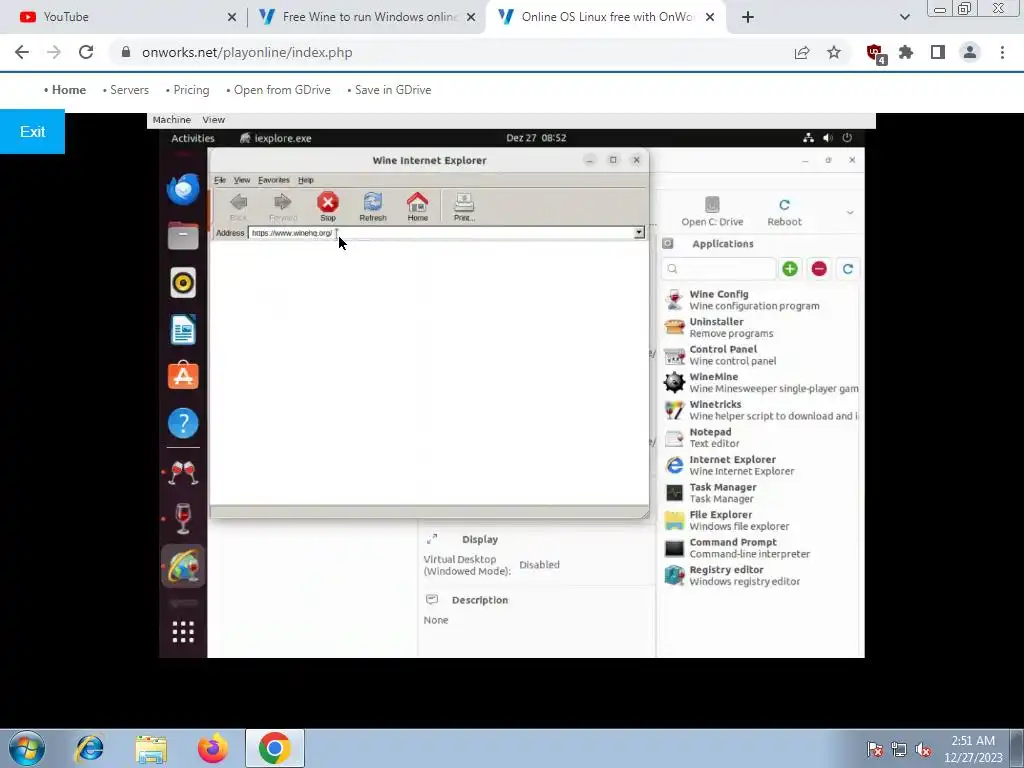Open the Favorites menu in Wine Internet Explorer
This screenshot has height=768, width=1024.
pos(274,180)
